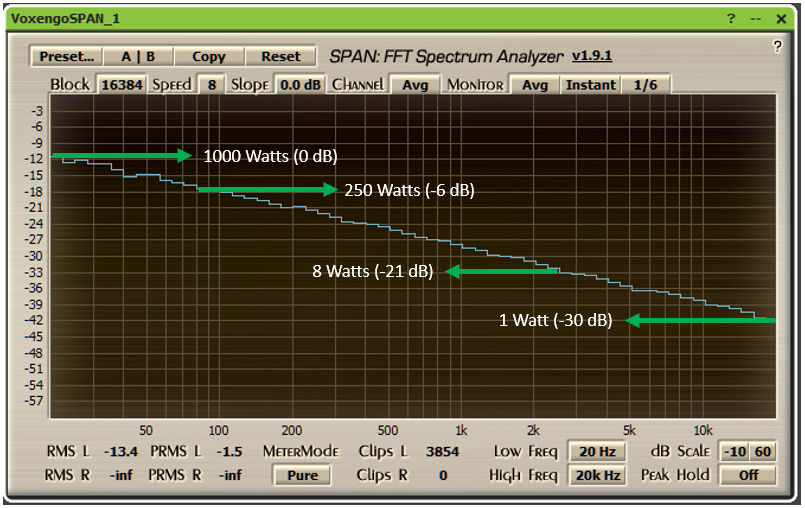Set the Low Freq 20 Hz field
The image size is (805, 508).
coord(597,451)
